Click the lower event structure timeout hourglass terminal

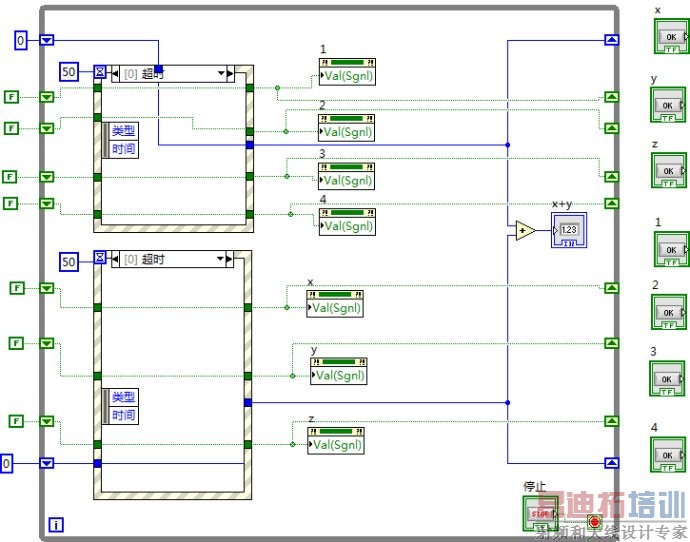pos(100,257)
